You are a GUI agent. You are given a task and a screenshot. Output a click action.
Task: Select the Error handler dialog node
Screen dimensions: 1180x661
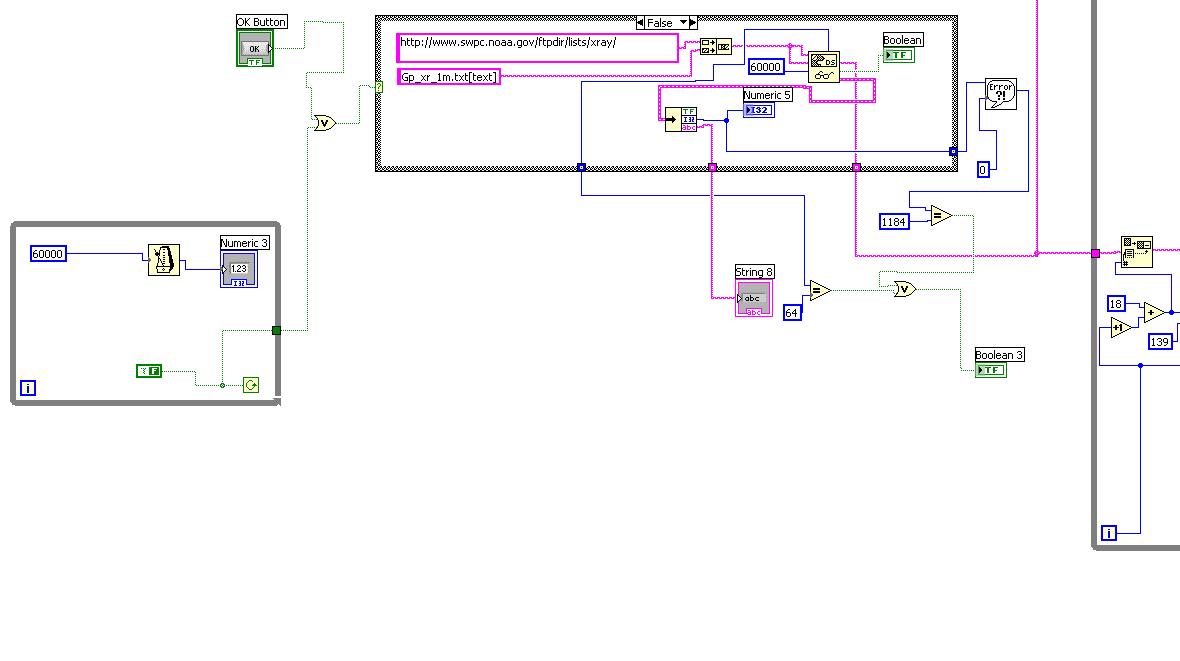[x=1001, y=94]
